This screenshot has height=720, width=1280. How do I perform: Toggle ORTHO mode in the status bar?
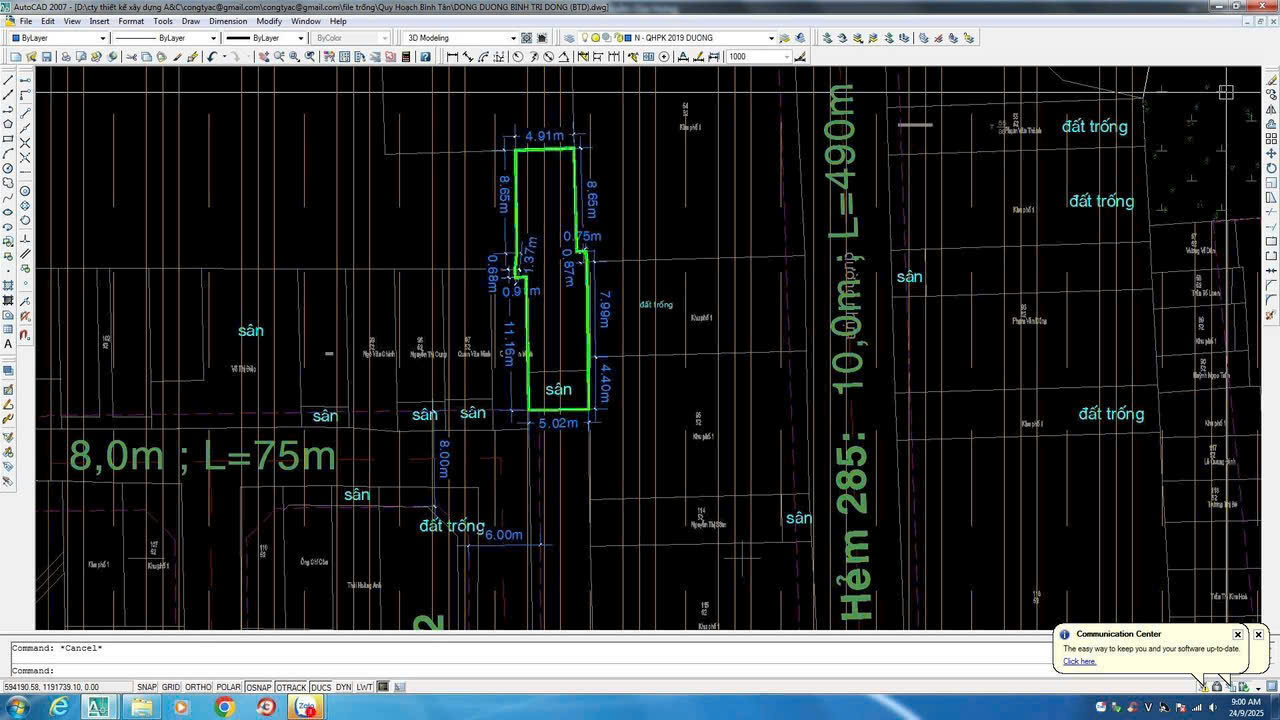(198, 687)
